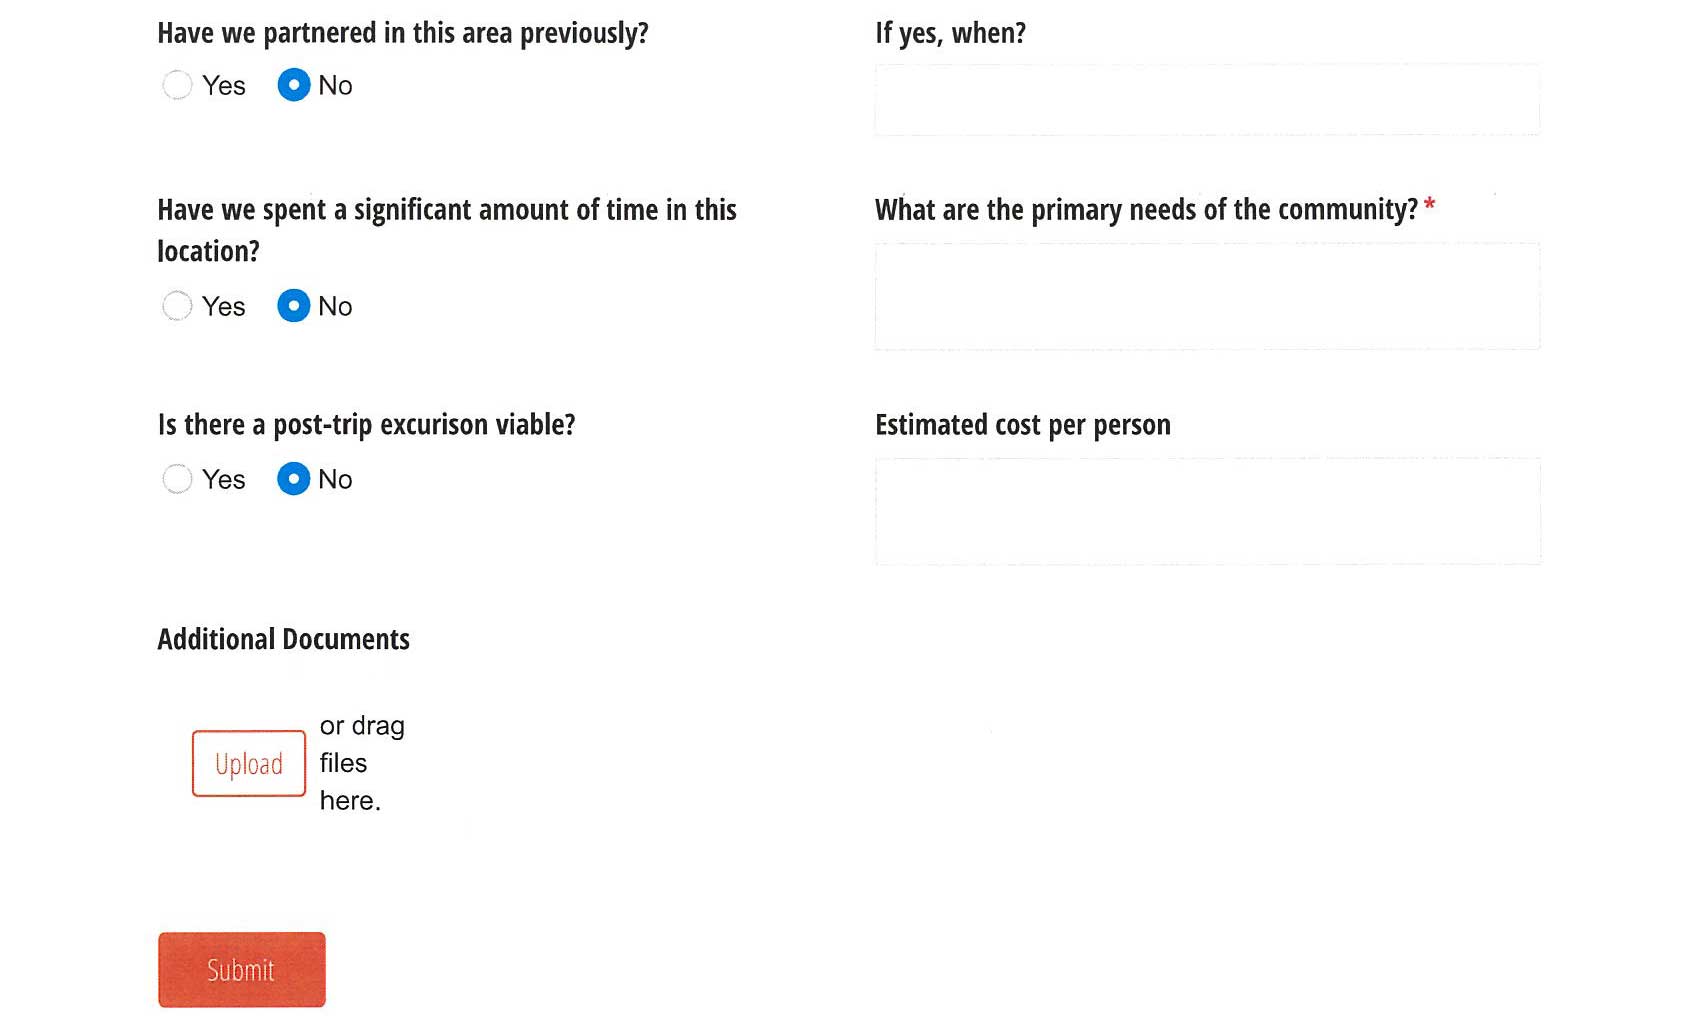This screenshot has height=1034, width=1700.
Task: Click the 'or drag files here' drop area
Action: (x=362, y=763)
